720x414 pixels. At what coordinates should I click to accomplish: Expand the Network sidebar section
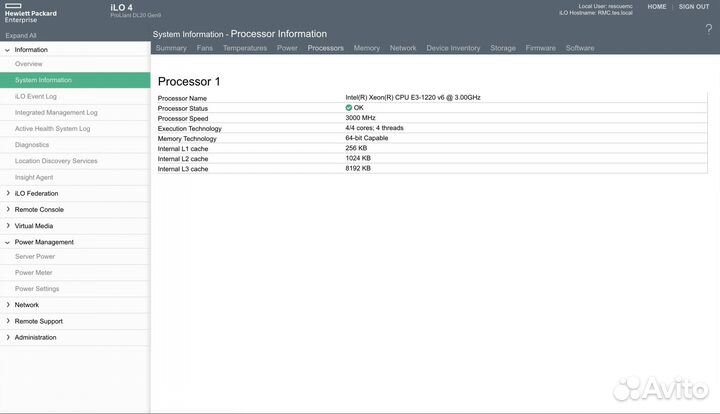click(x=8, y=305)
